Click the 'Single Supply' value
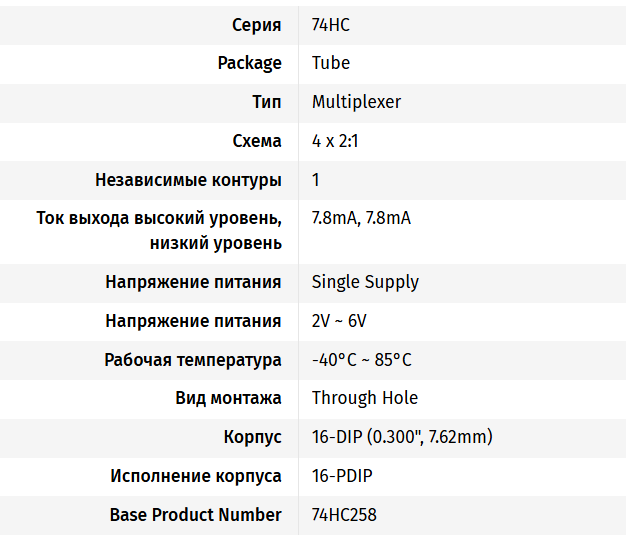This screenshot has width=626, height=557. [365, 282]
